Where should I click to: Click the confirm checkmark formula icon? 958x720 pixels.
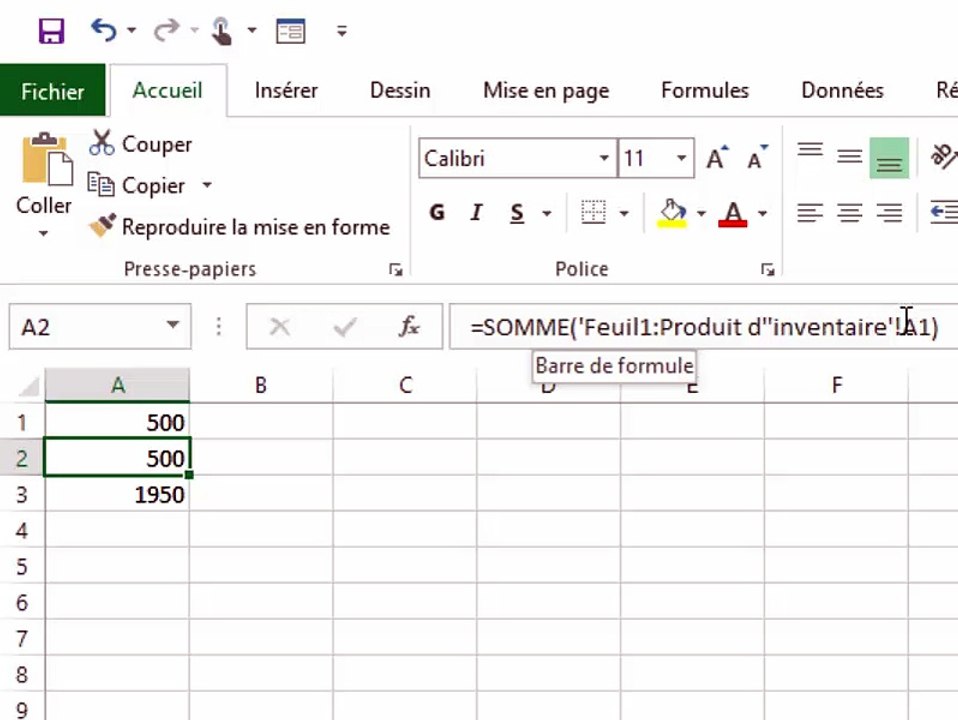pos(345,327)
